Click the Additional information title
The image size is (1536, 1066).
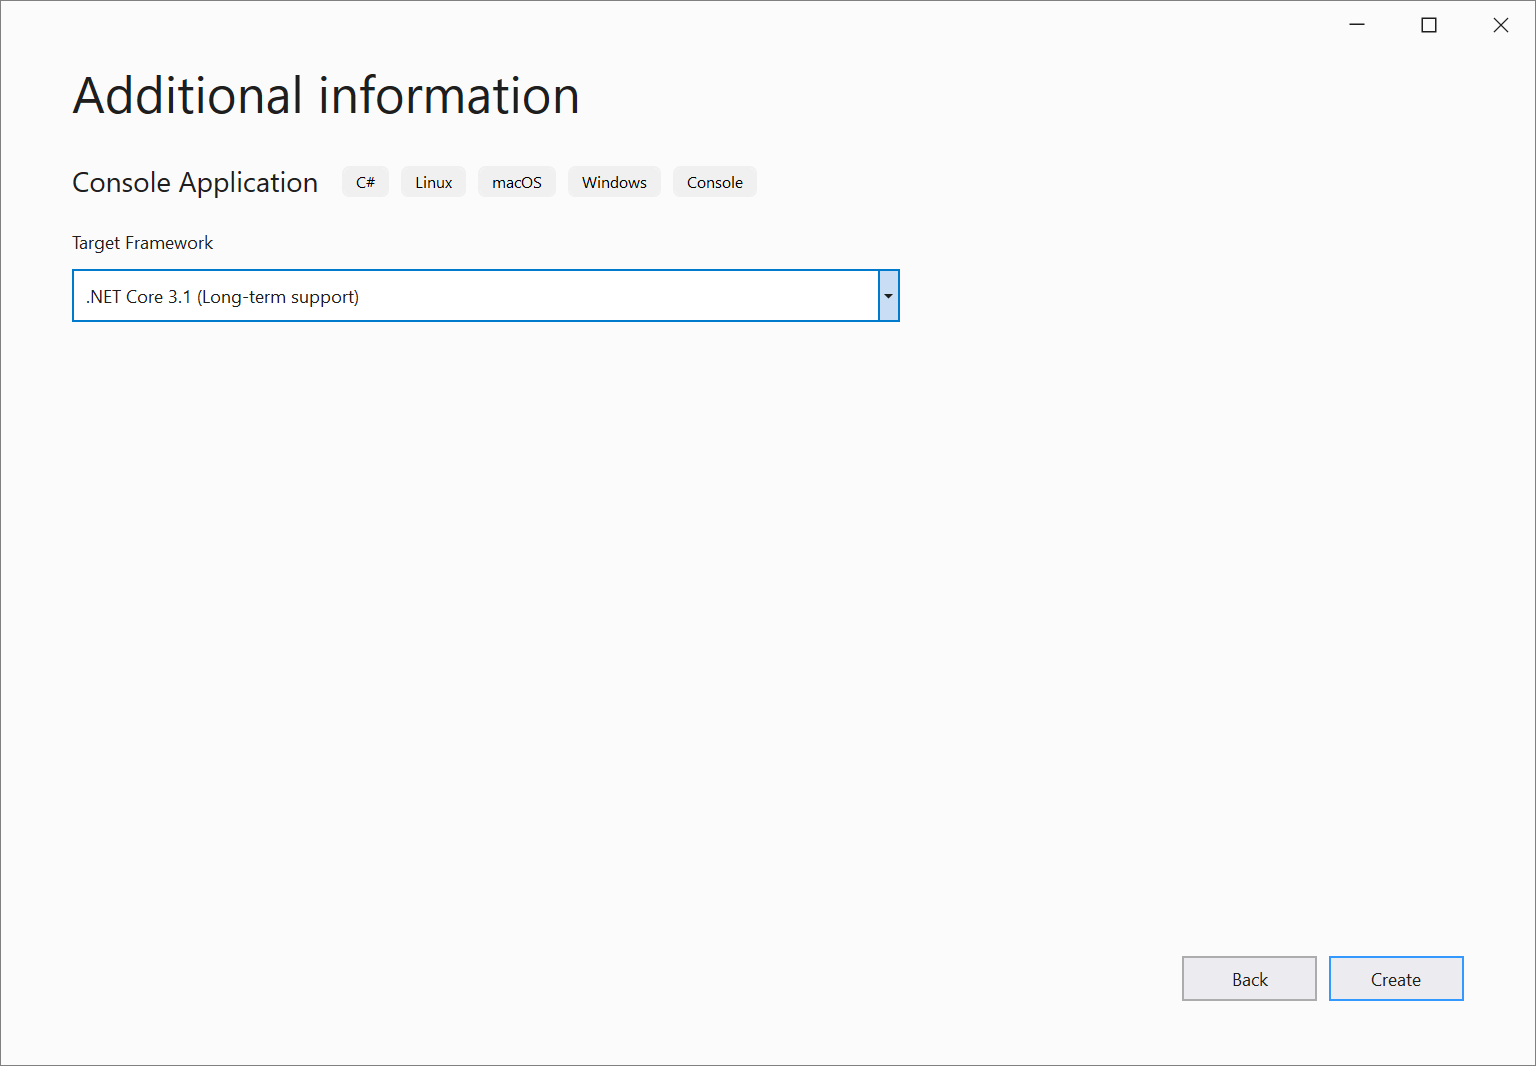(x=324, y=96)
